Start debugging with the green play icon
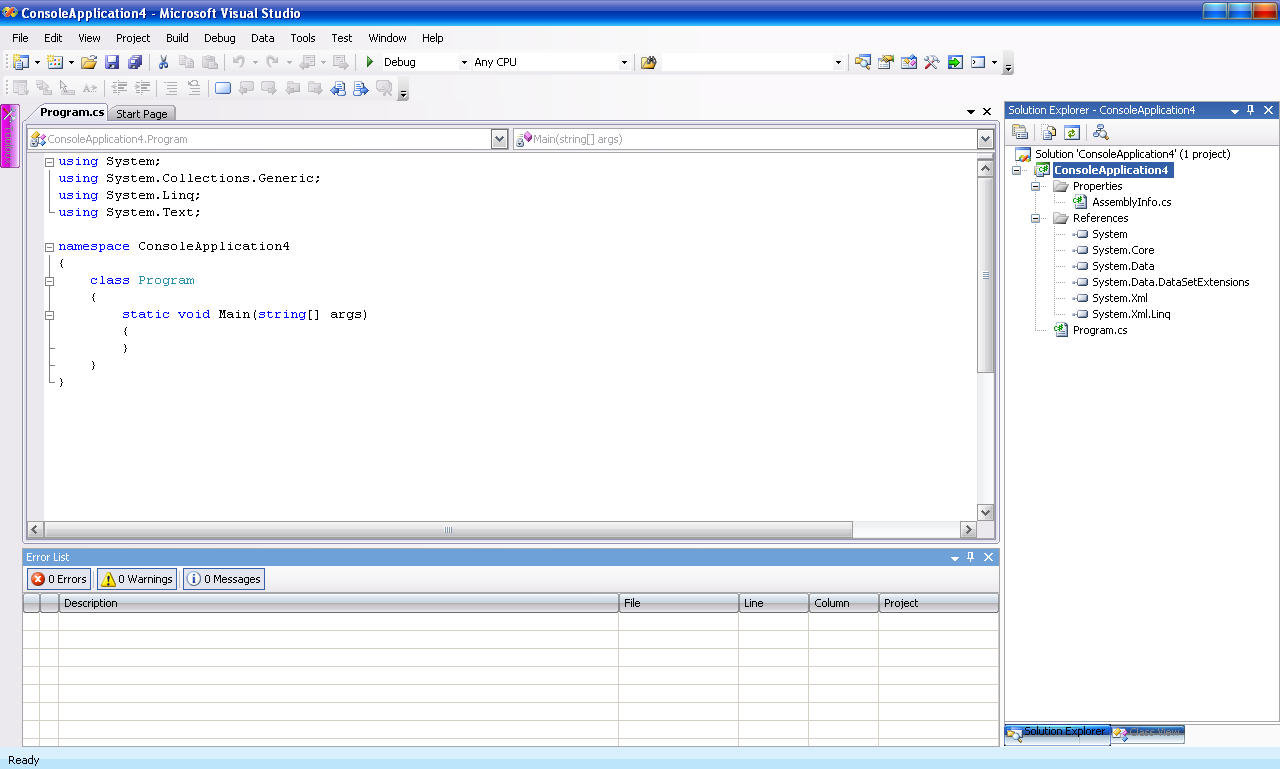This screenshot has height=769, width=1280. [x=370, y=62]
